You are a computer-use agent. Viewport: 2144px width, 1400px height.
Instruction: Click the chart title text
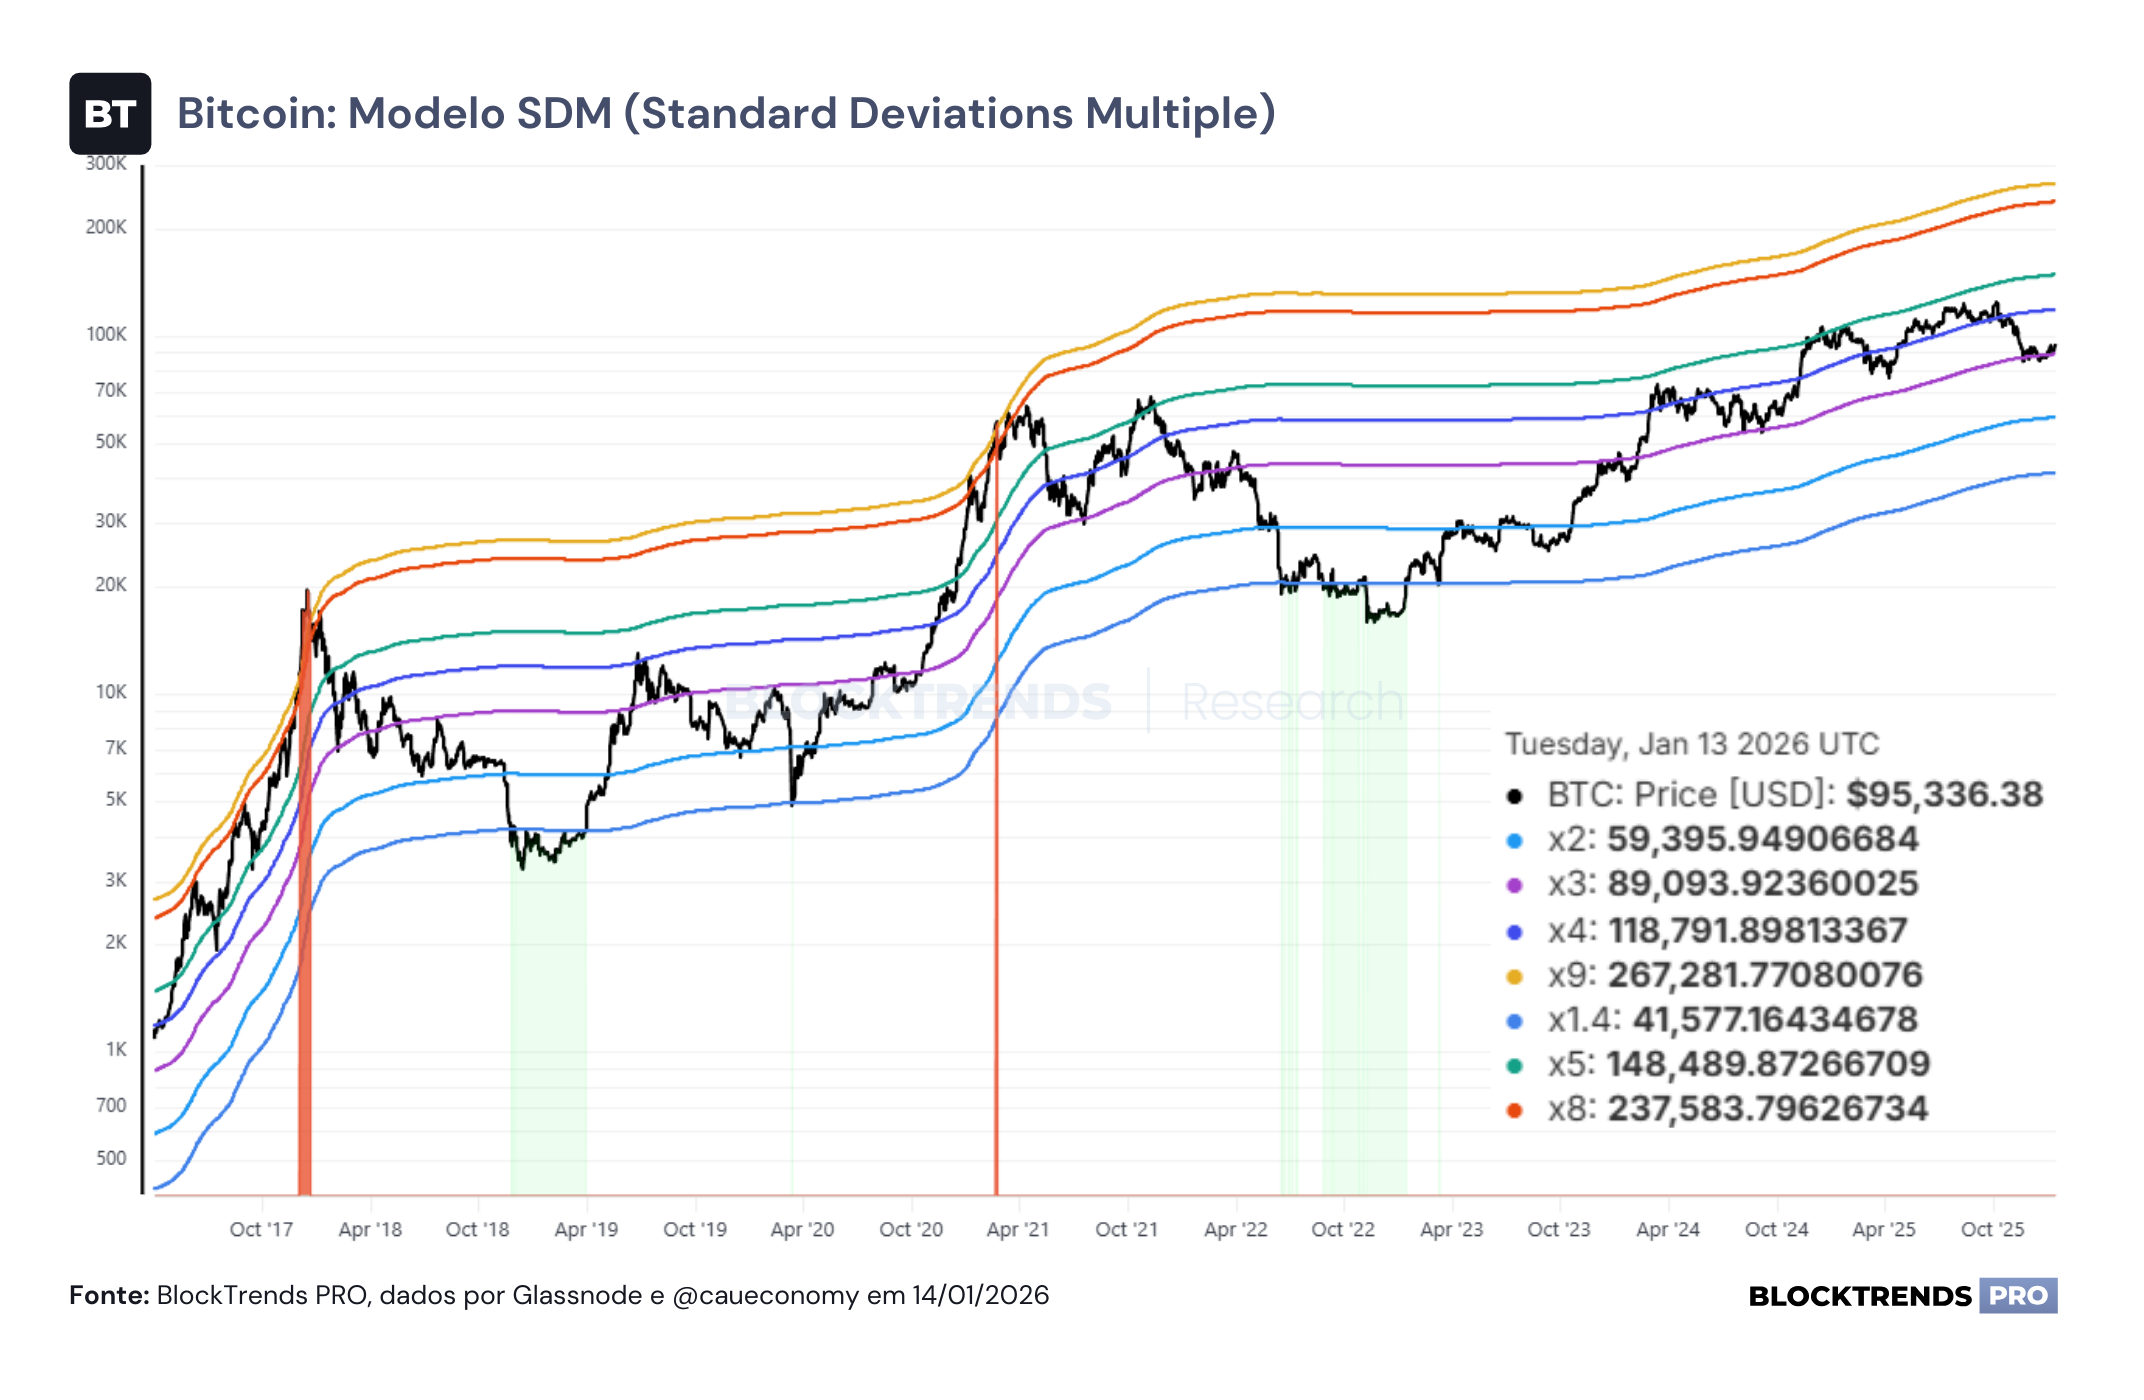[726, 114]
